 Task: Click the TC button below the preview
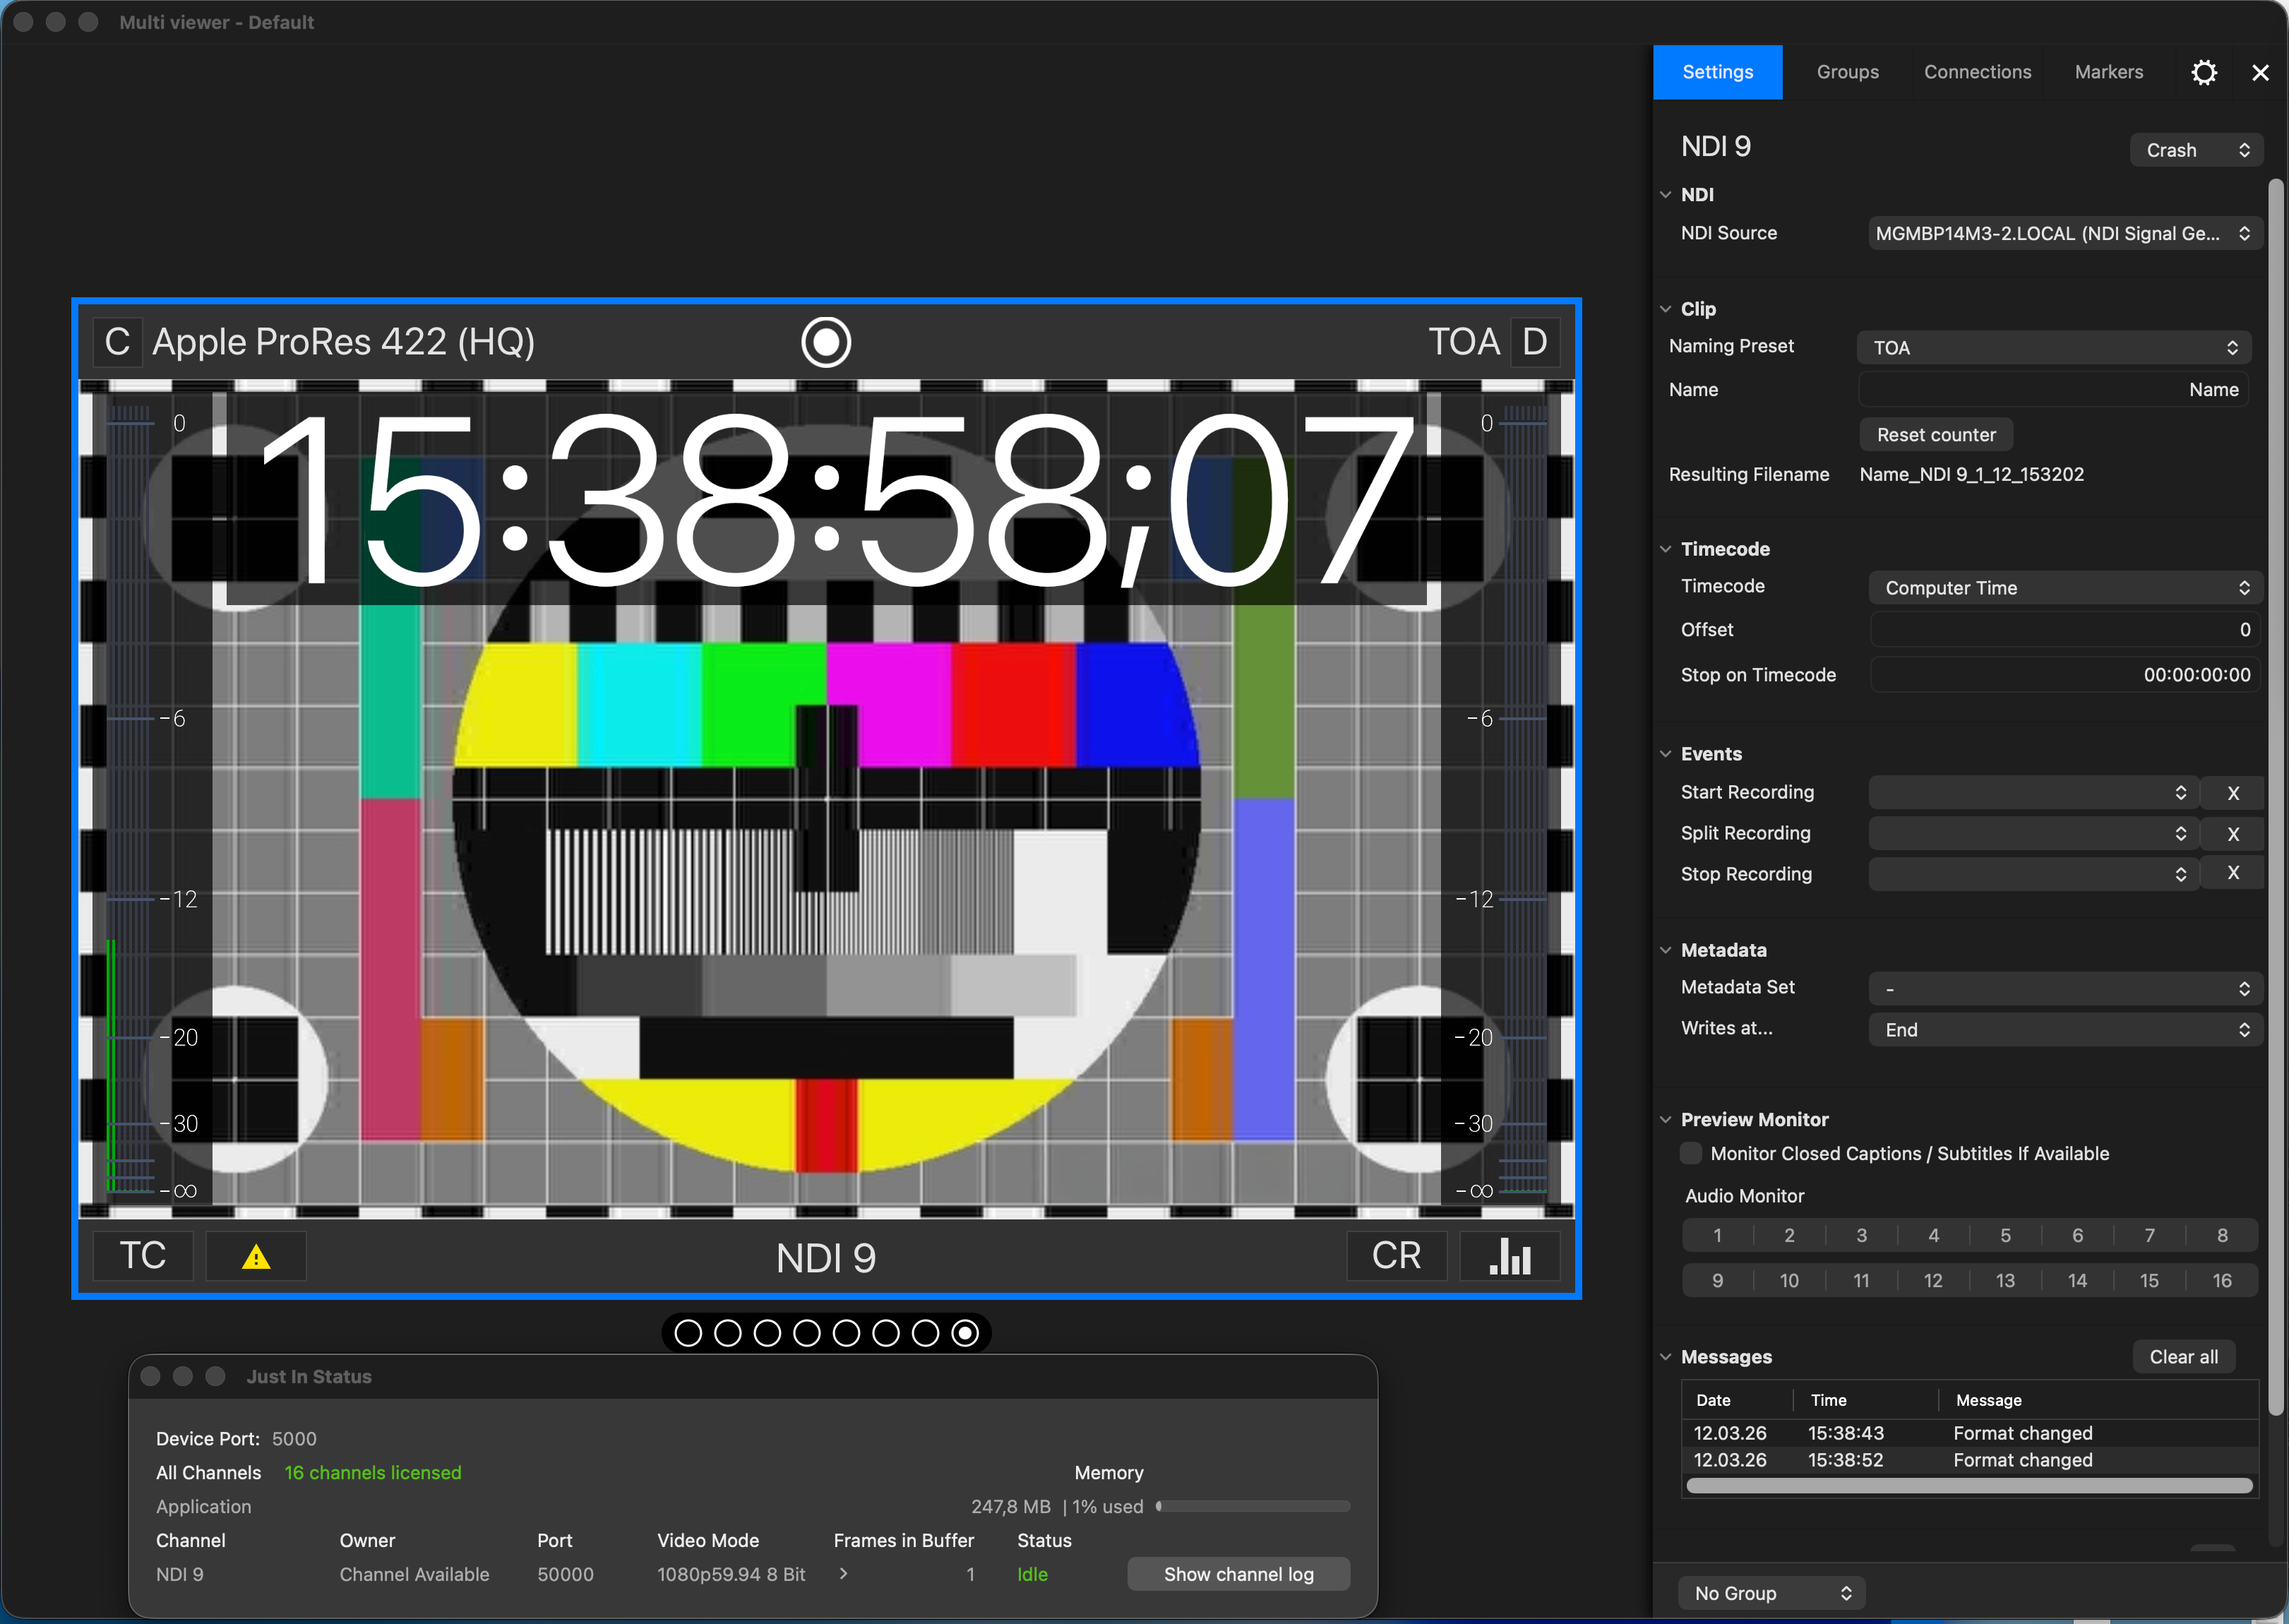(143, 1256)
